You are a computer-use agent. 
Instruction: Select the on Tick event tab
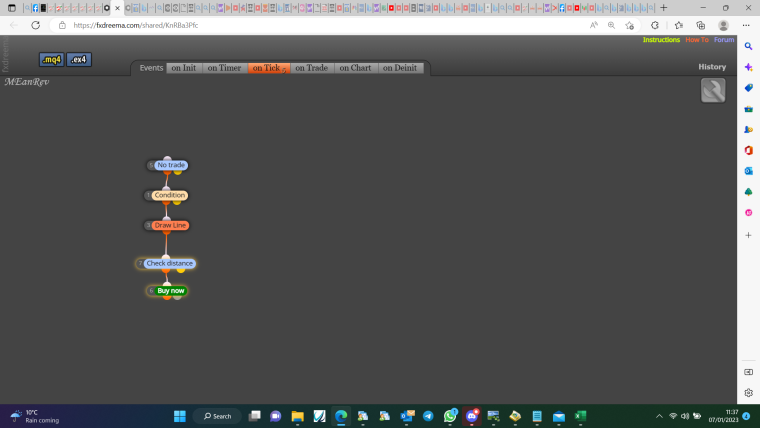[x=269, y=68]
